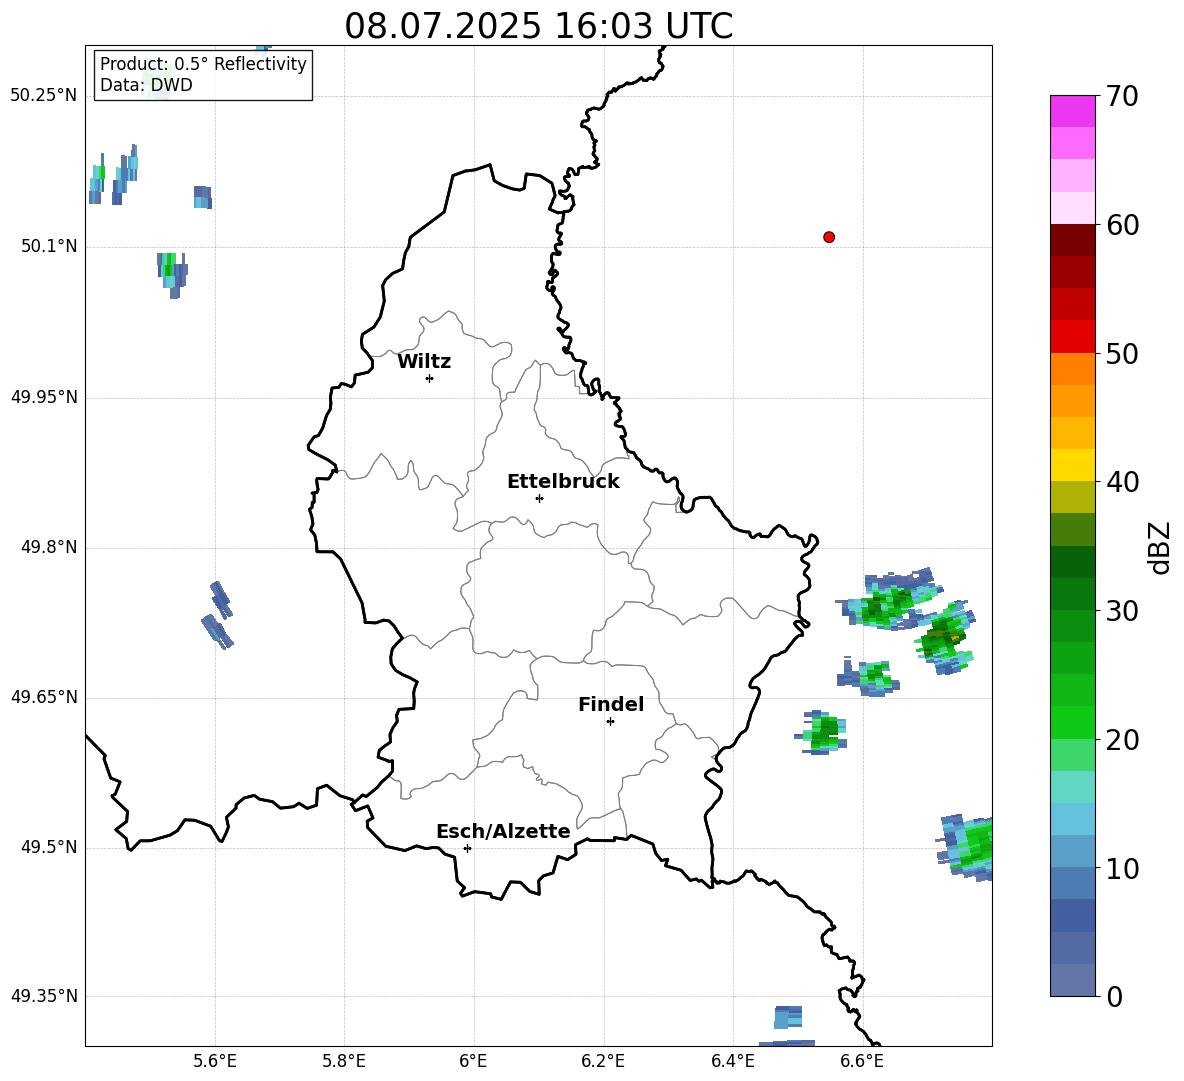Click the dark red 60 dBZ color band

(x=1072, y=240)
